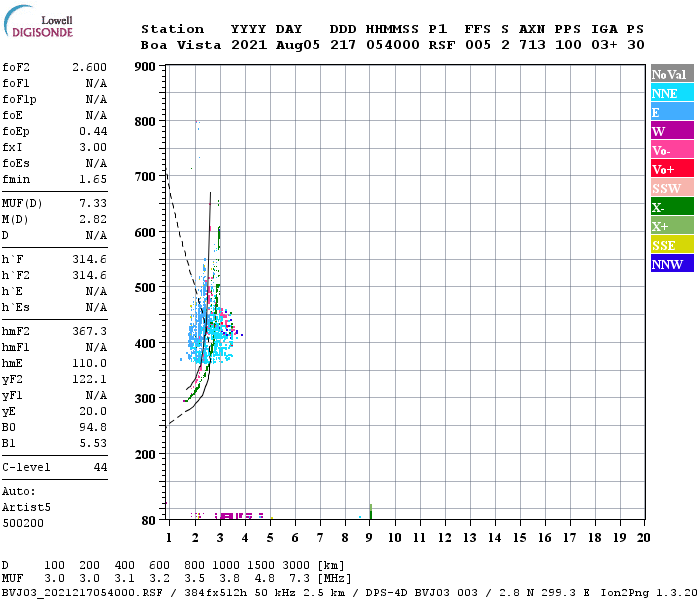Click the C-level value 44
This screenshot has height=600, width=700.
[x=100, y=467]
